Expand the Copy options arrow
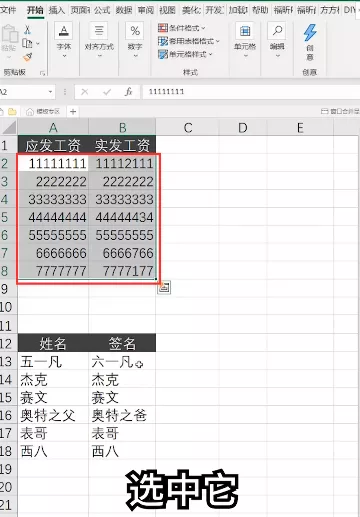This screenshot has height=517, width=360. point(38,44)
